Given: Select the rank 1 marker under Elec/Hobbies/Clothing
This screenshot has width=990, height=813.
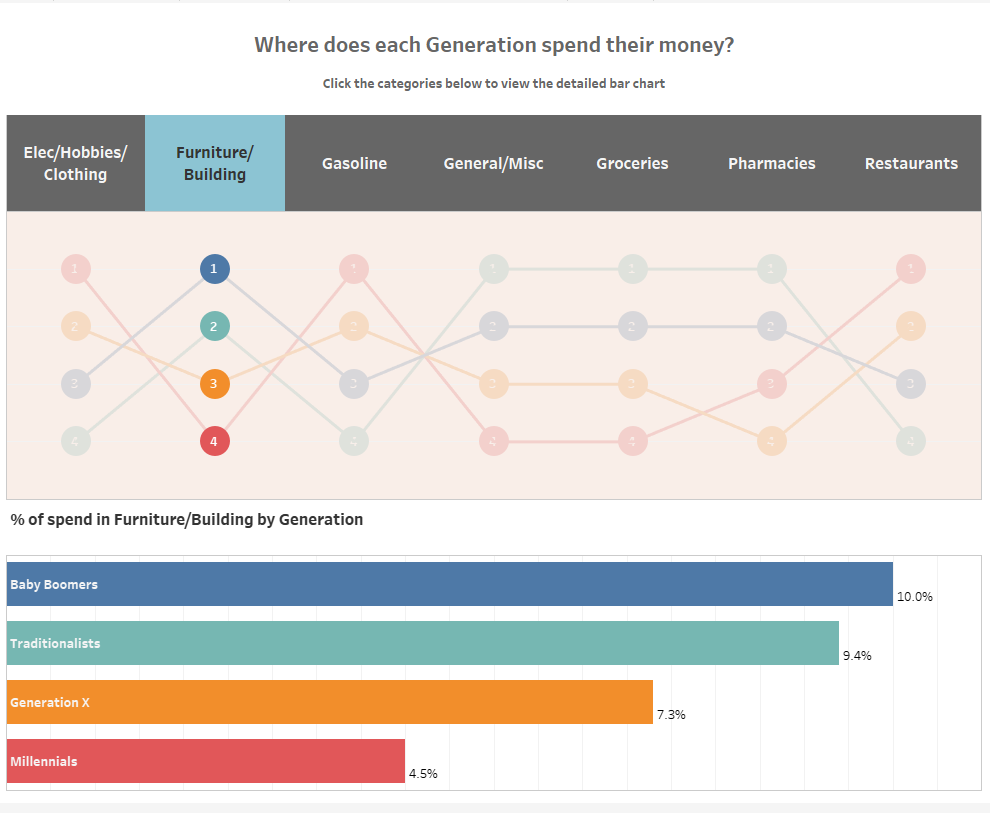Looking at the screenshot, I should (x=76, y=268).
